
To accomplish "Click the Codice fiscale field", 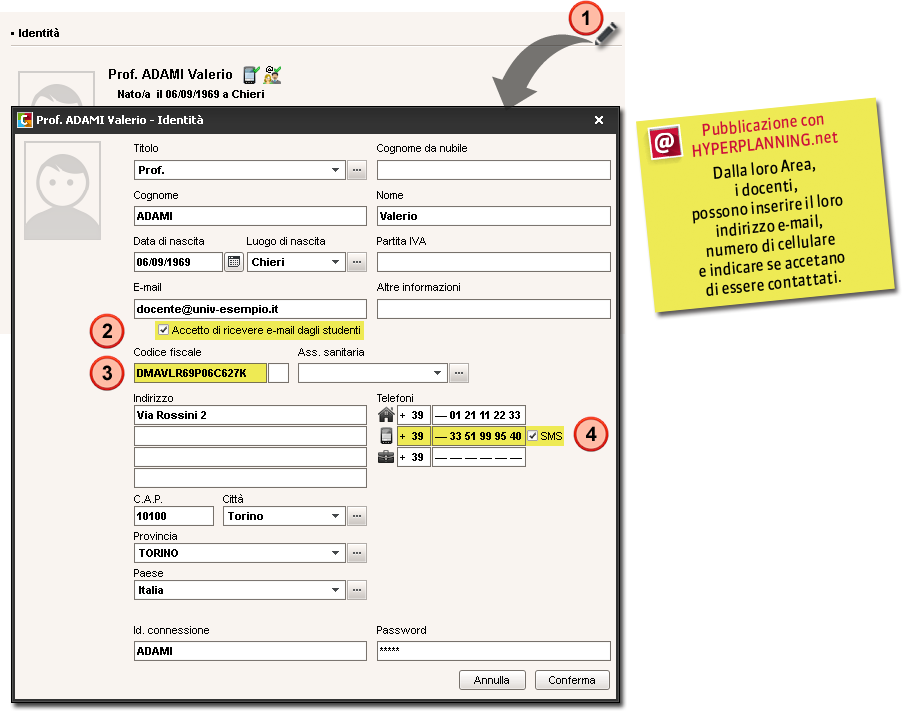I will coord(200,373).
